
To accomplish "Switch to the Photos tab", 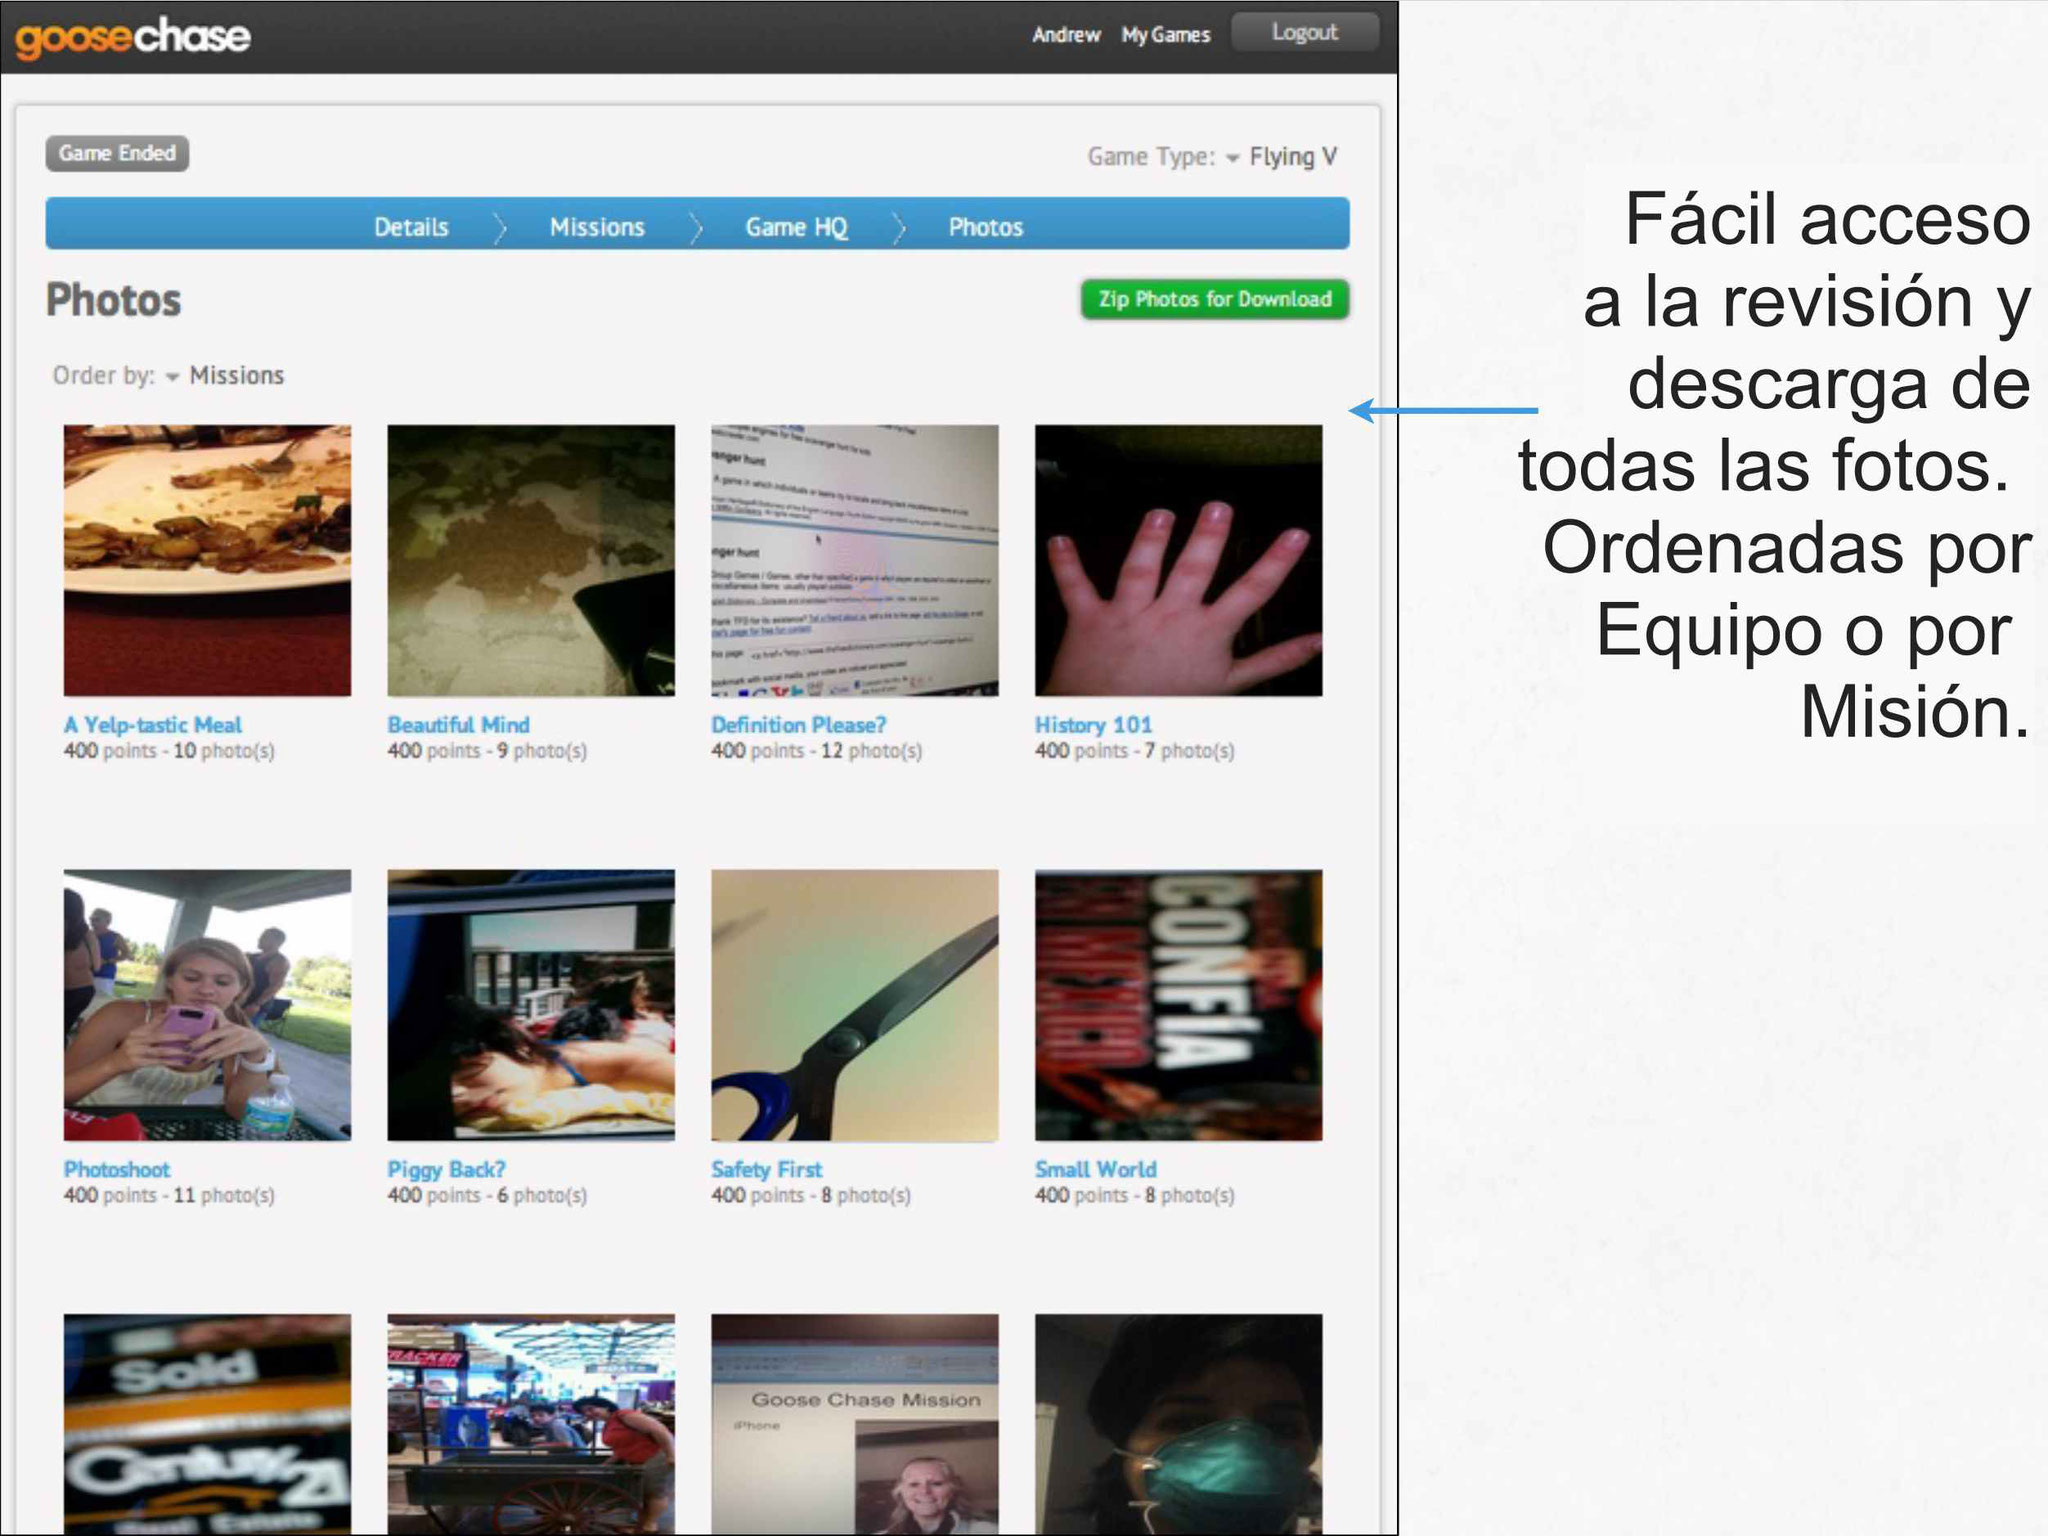I will tap(985, 227).
